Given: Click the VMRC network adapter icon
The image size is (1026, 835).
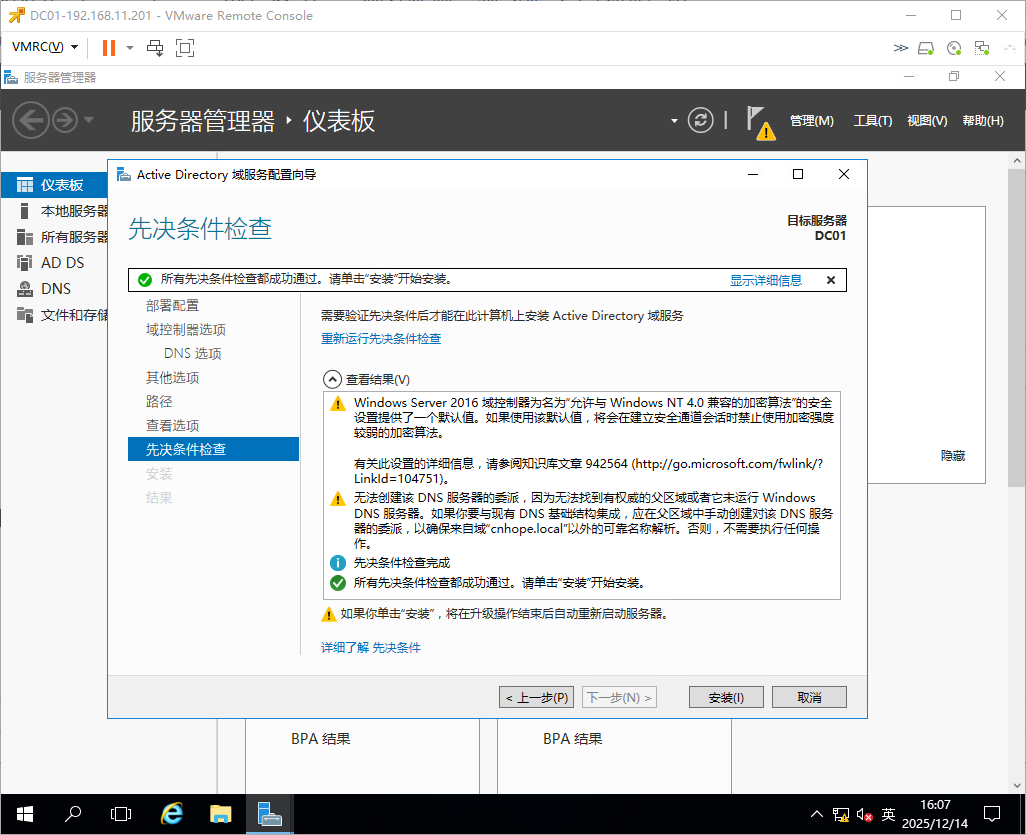Looking at the screenshot, I should click(982, 48).
